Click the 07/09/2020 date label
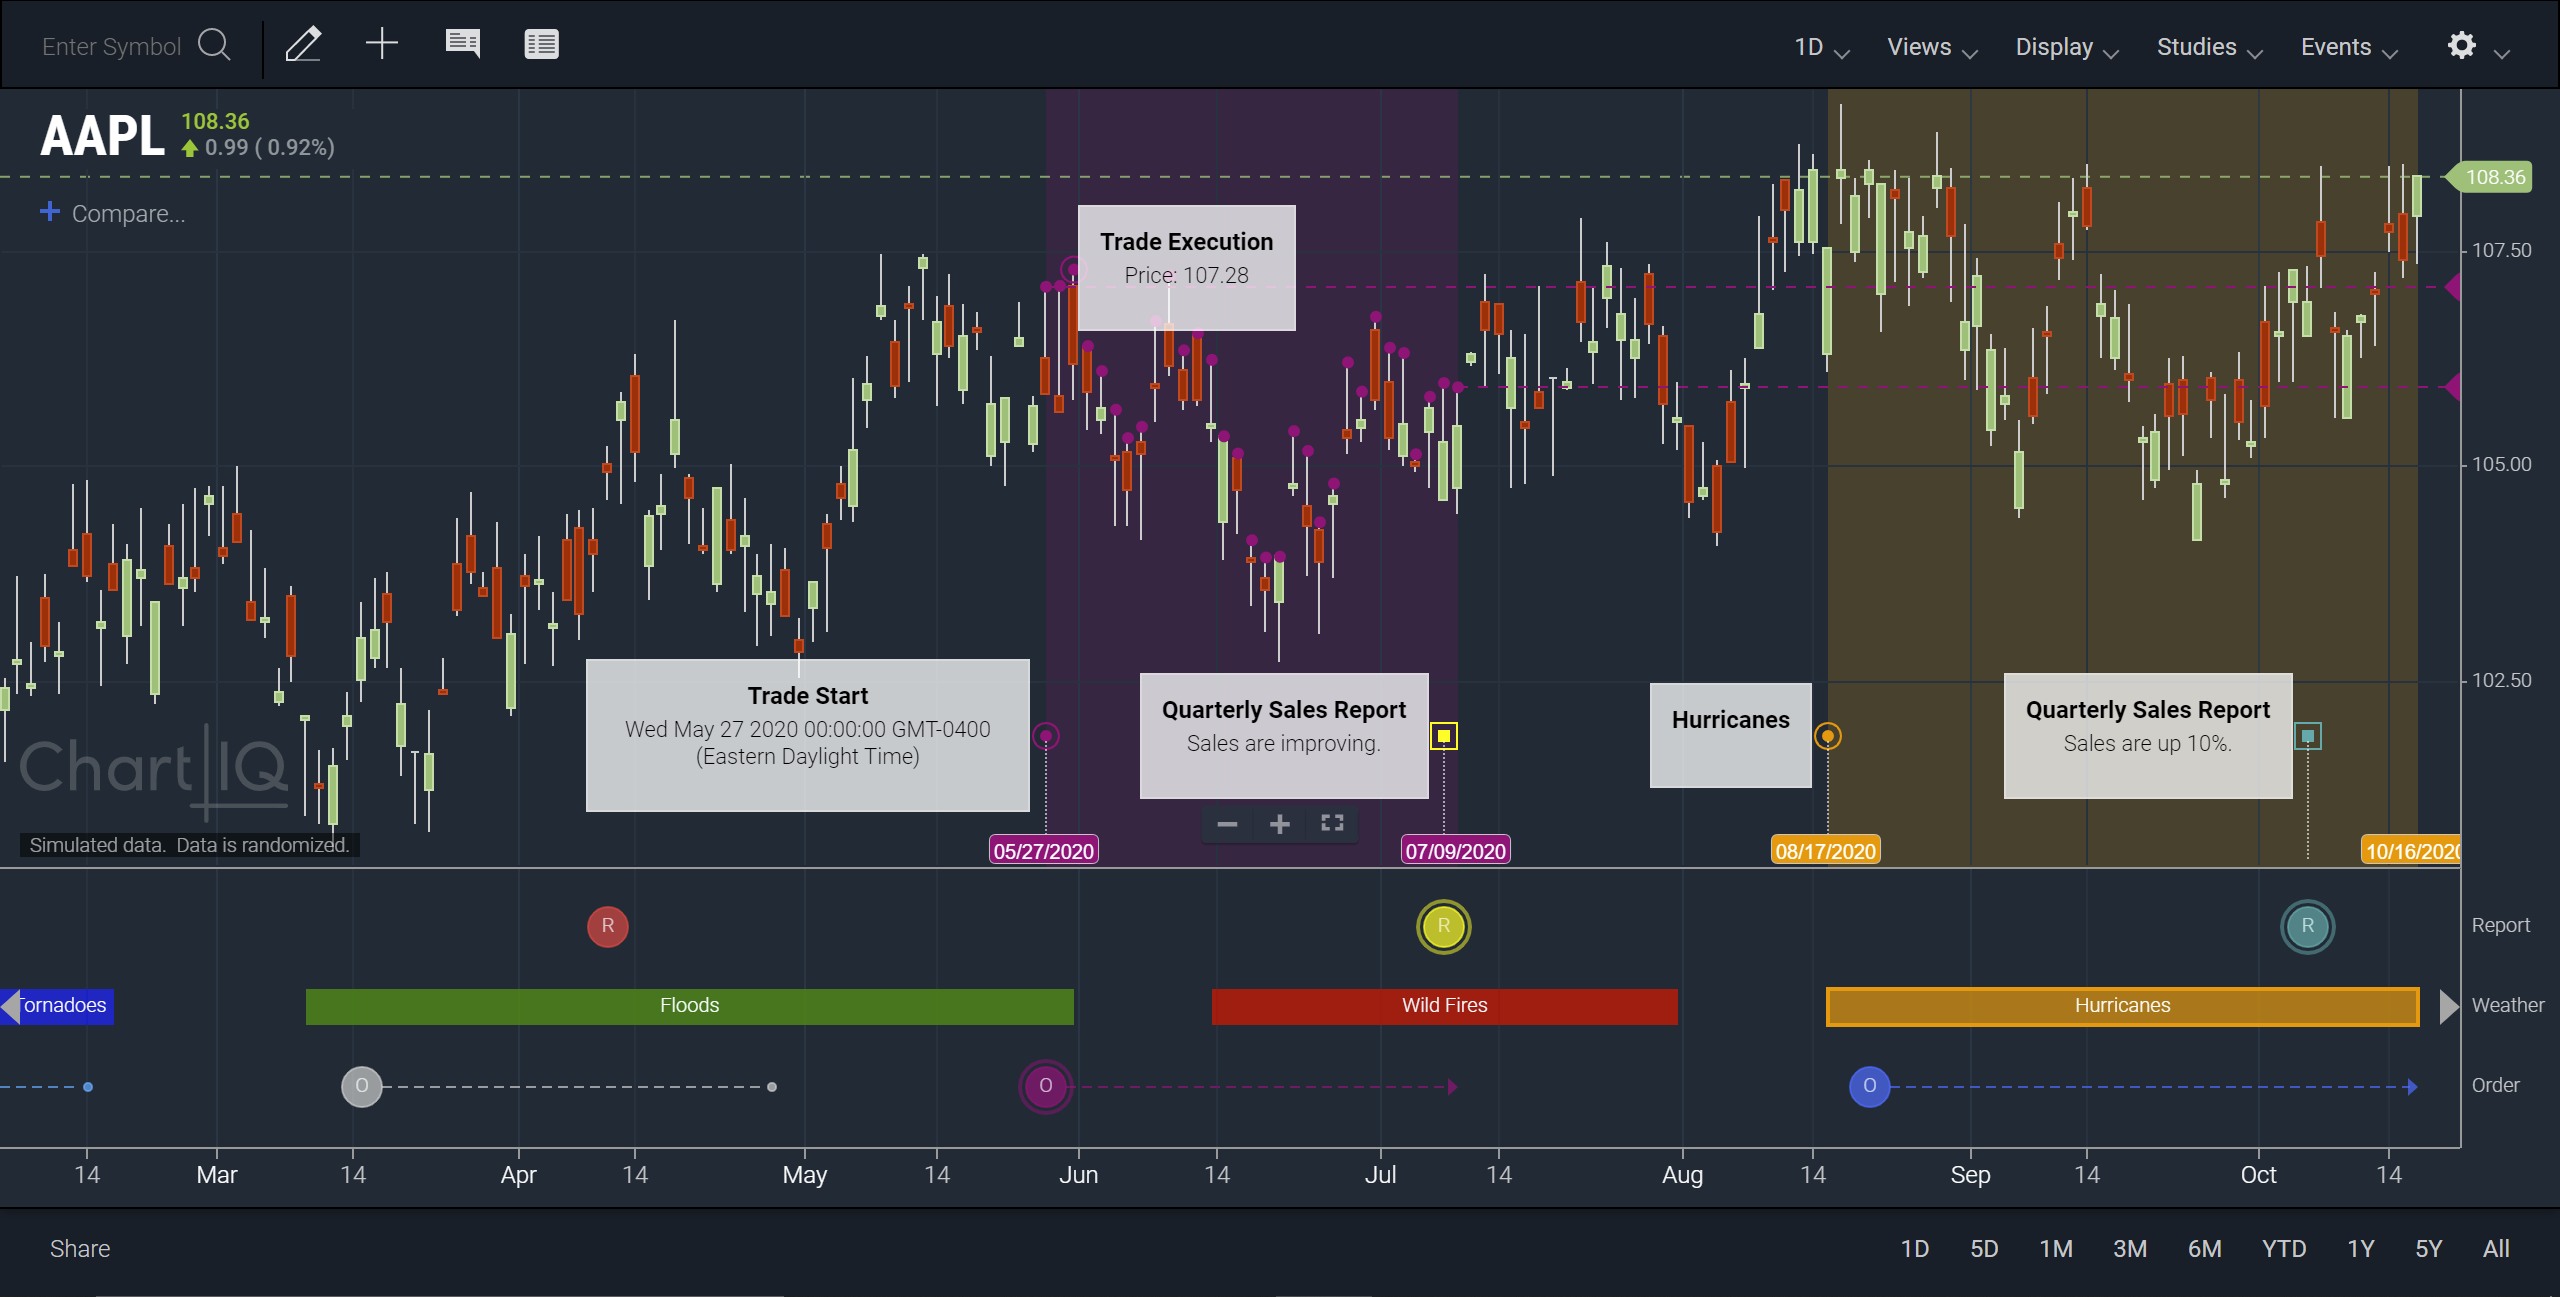This screenshot has height=1297, width=2560. (x=1456, y=850)
